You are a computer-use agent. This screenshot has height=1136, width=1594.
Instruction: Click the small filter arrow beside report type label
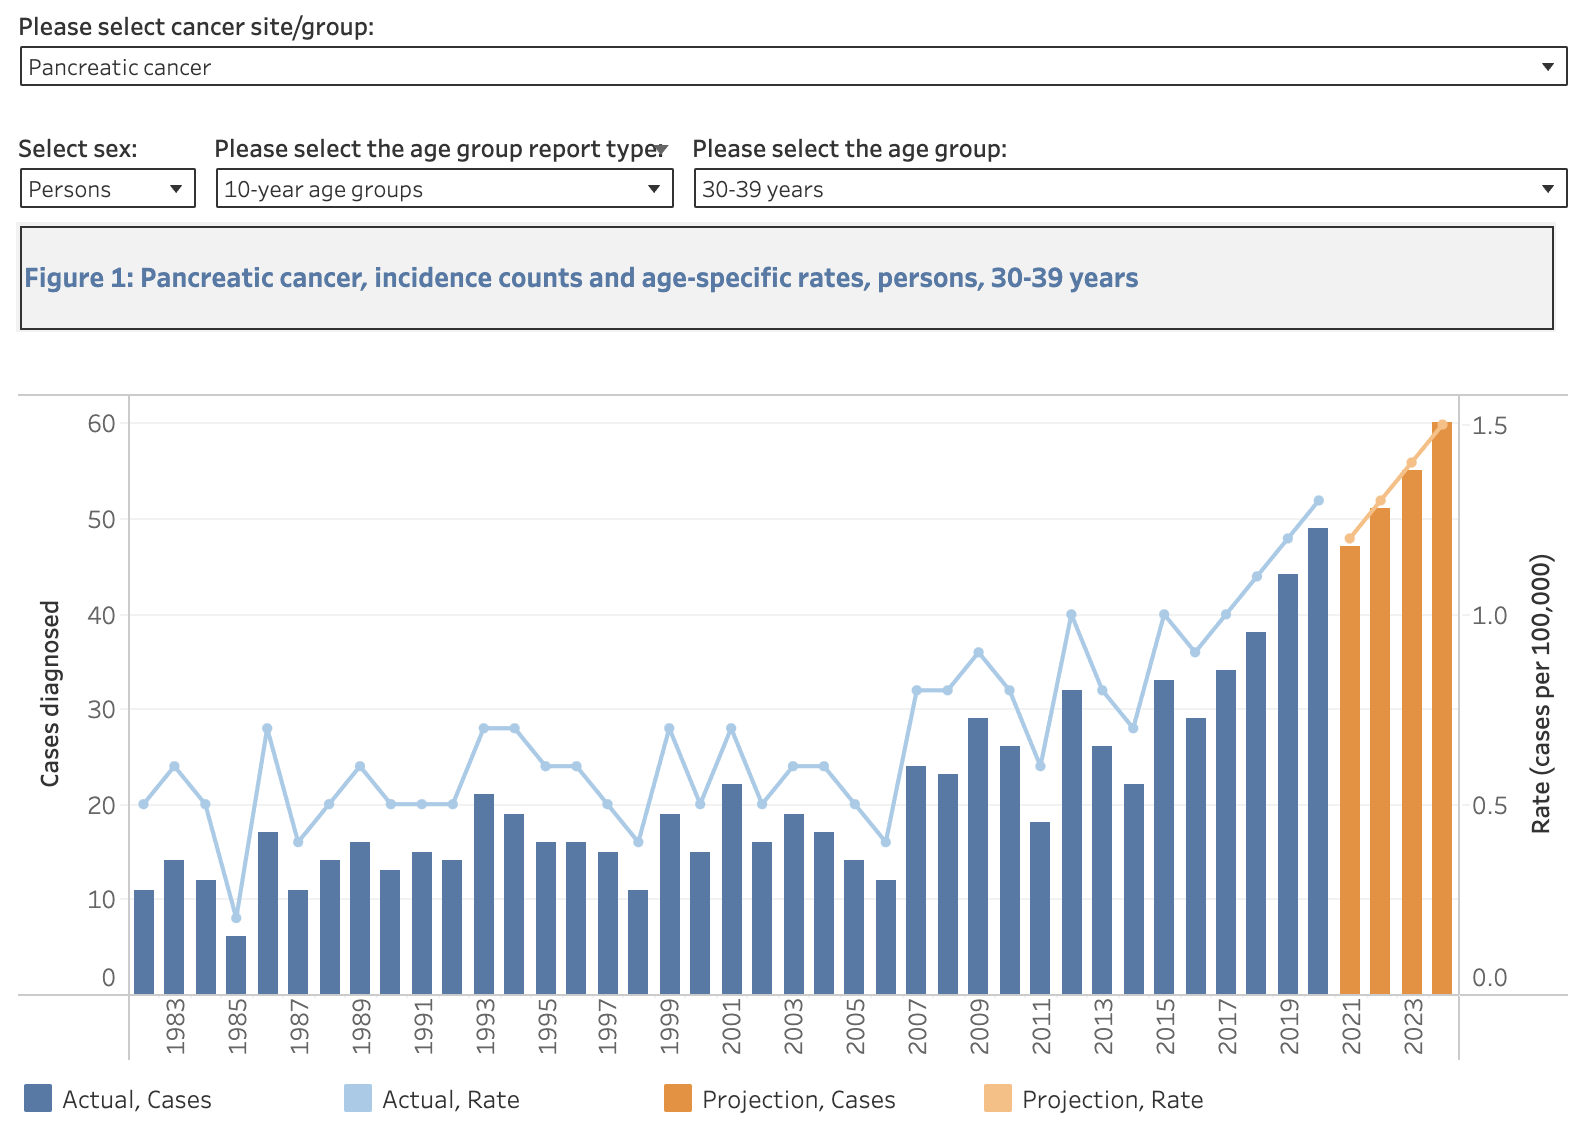tap(661, 150)
